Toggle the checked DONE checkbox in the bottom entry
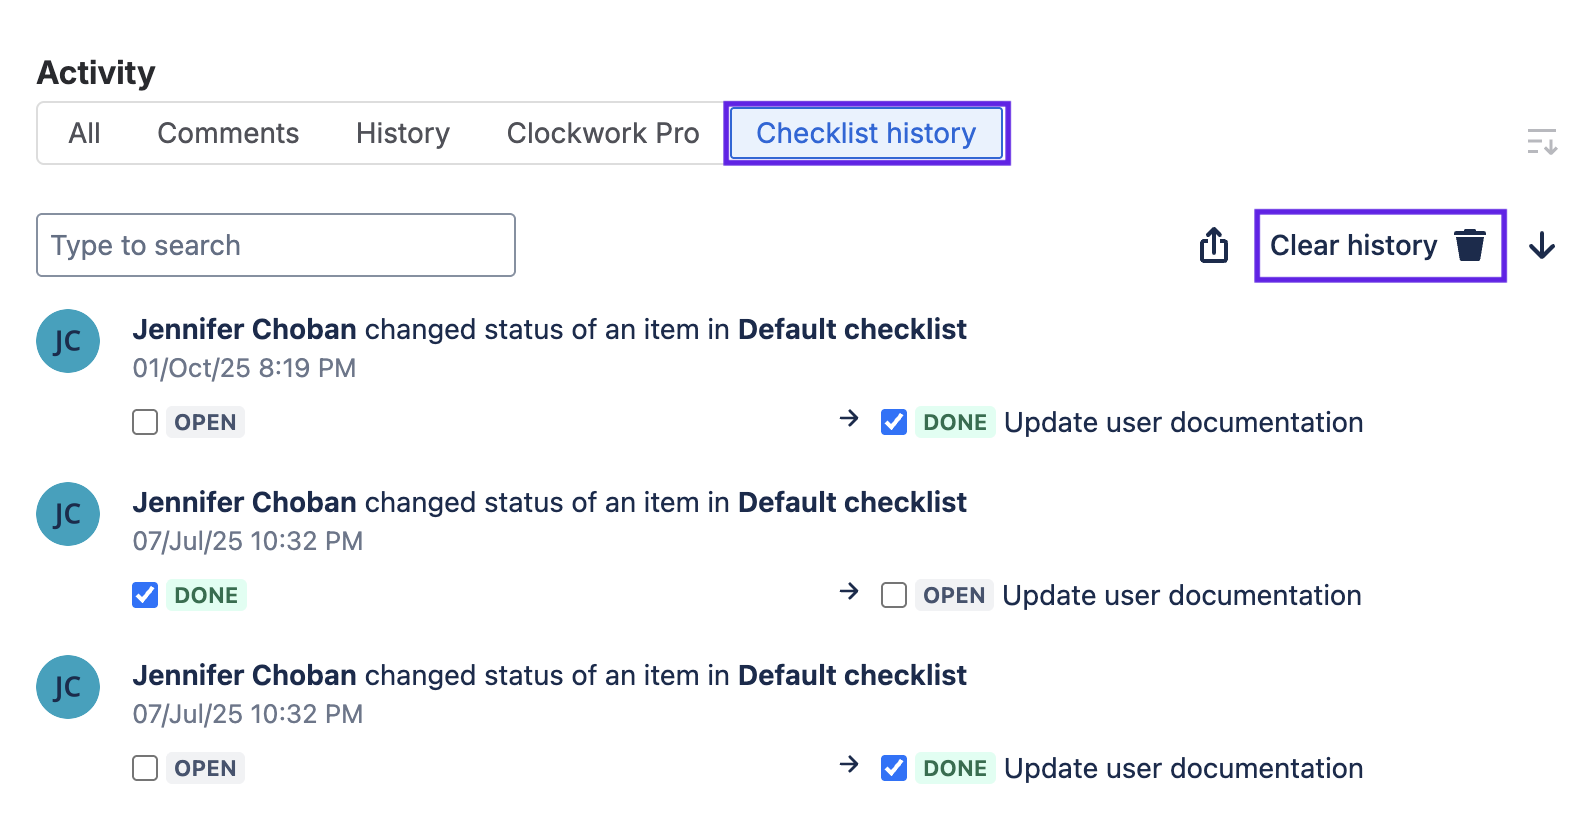This screenshot has height=813, width=1589. click(x=894, y=768)
